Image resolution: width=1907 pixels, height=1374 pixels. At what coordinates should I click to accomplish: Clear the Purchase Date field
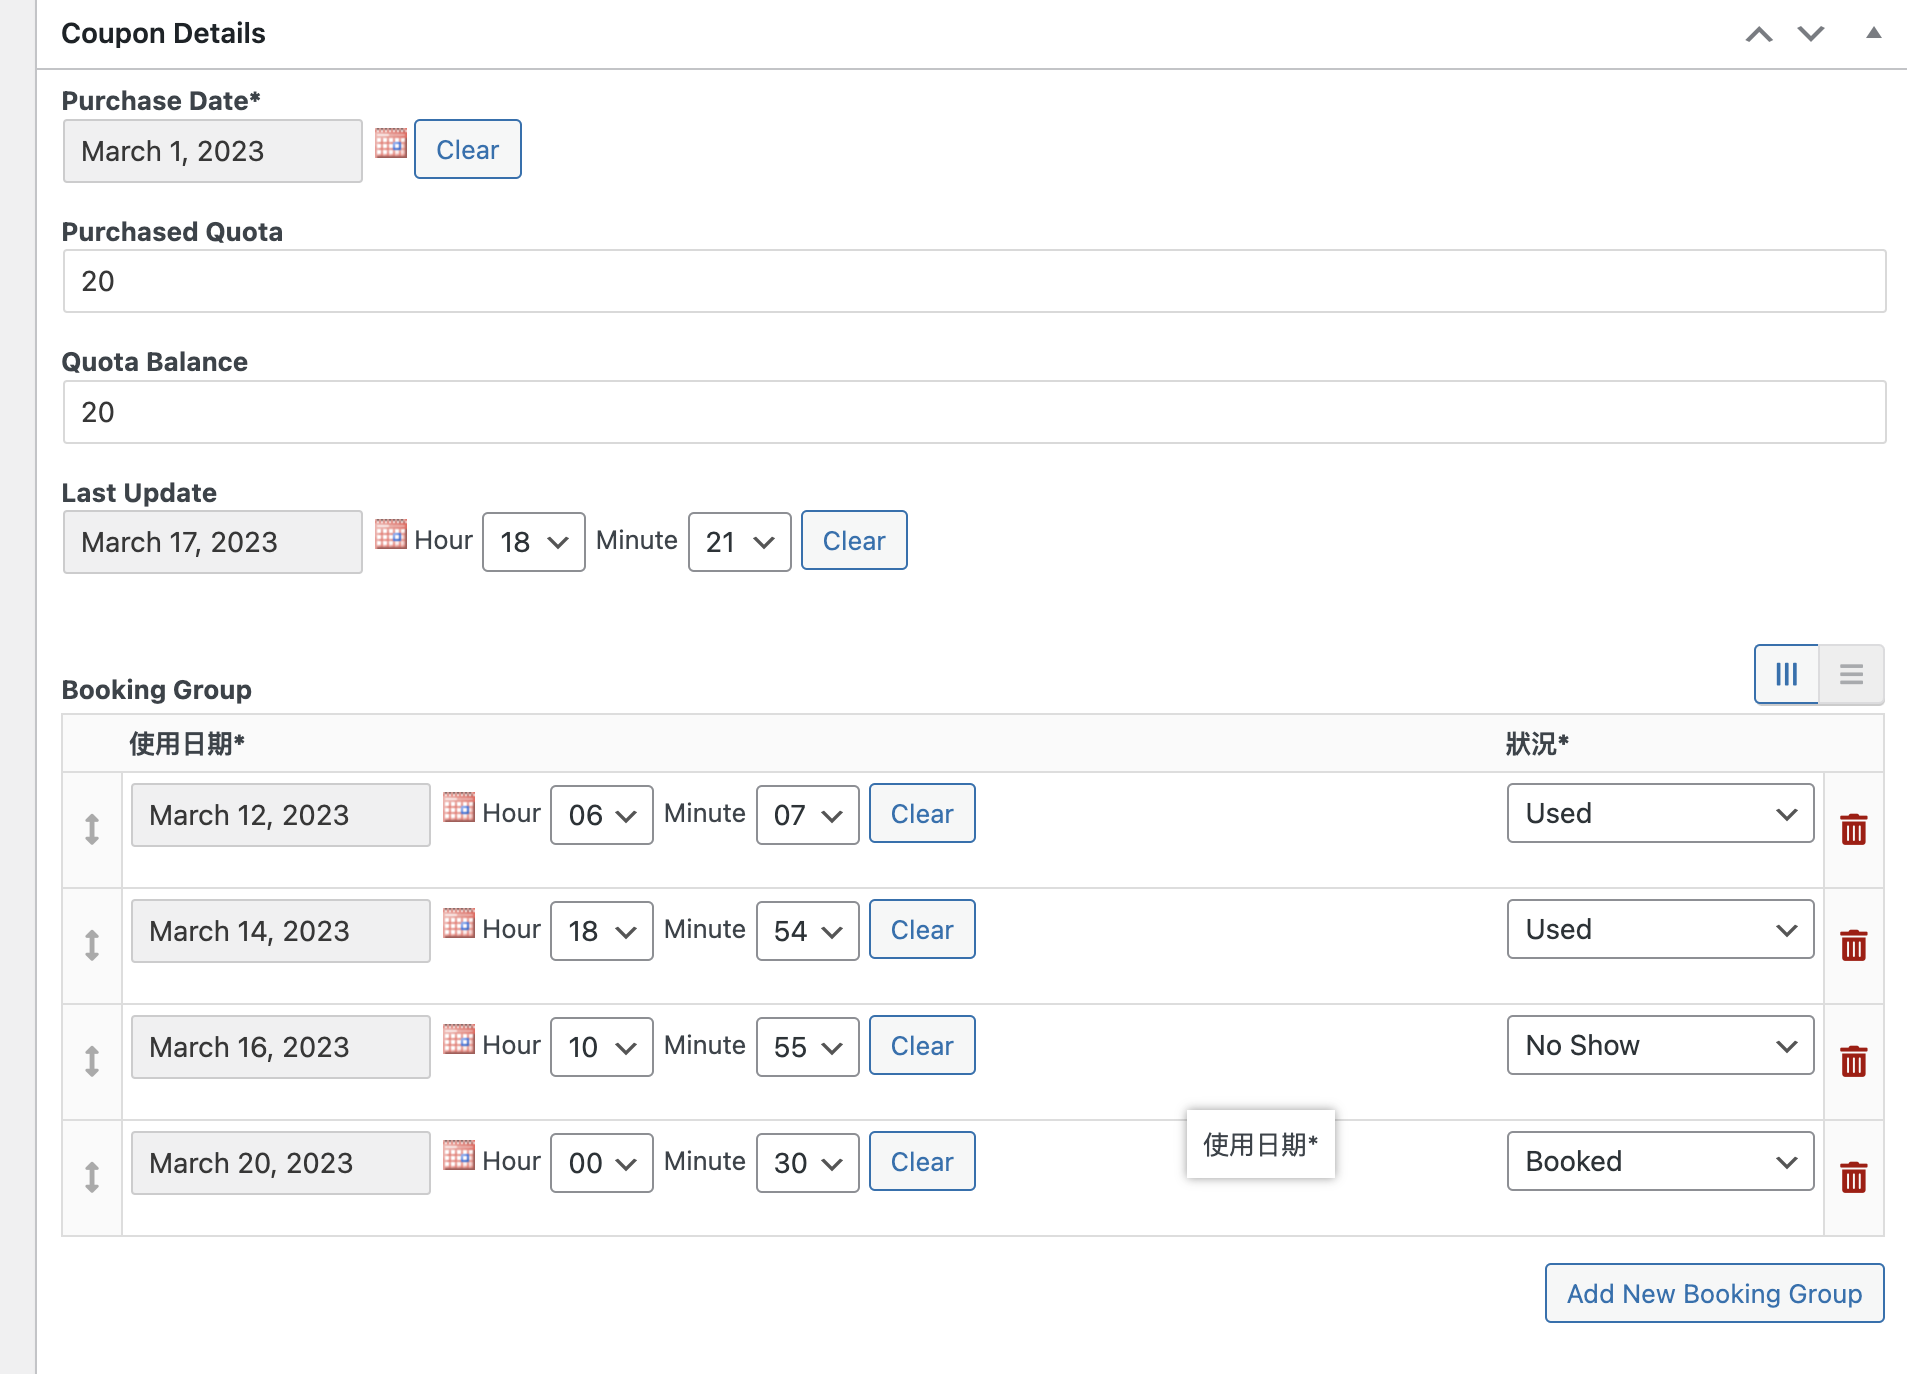coord(468,149)
